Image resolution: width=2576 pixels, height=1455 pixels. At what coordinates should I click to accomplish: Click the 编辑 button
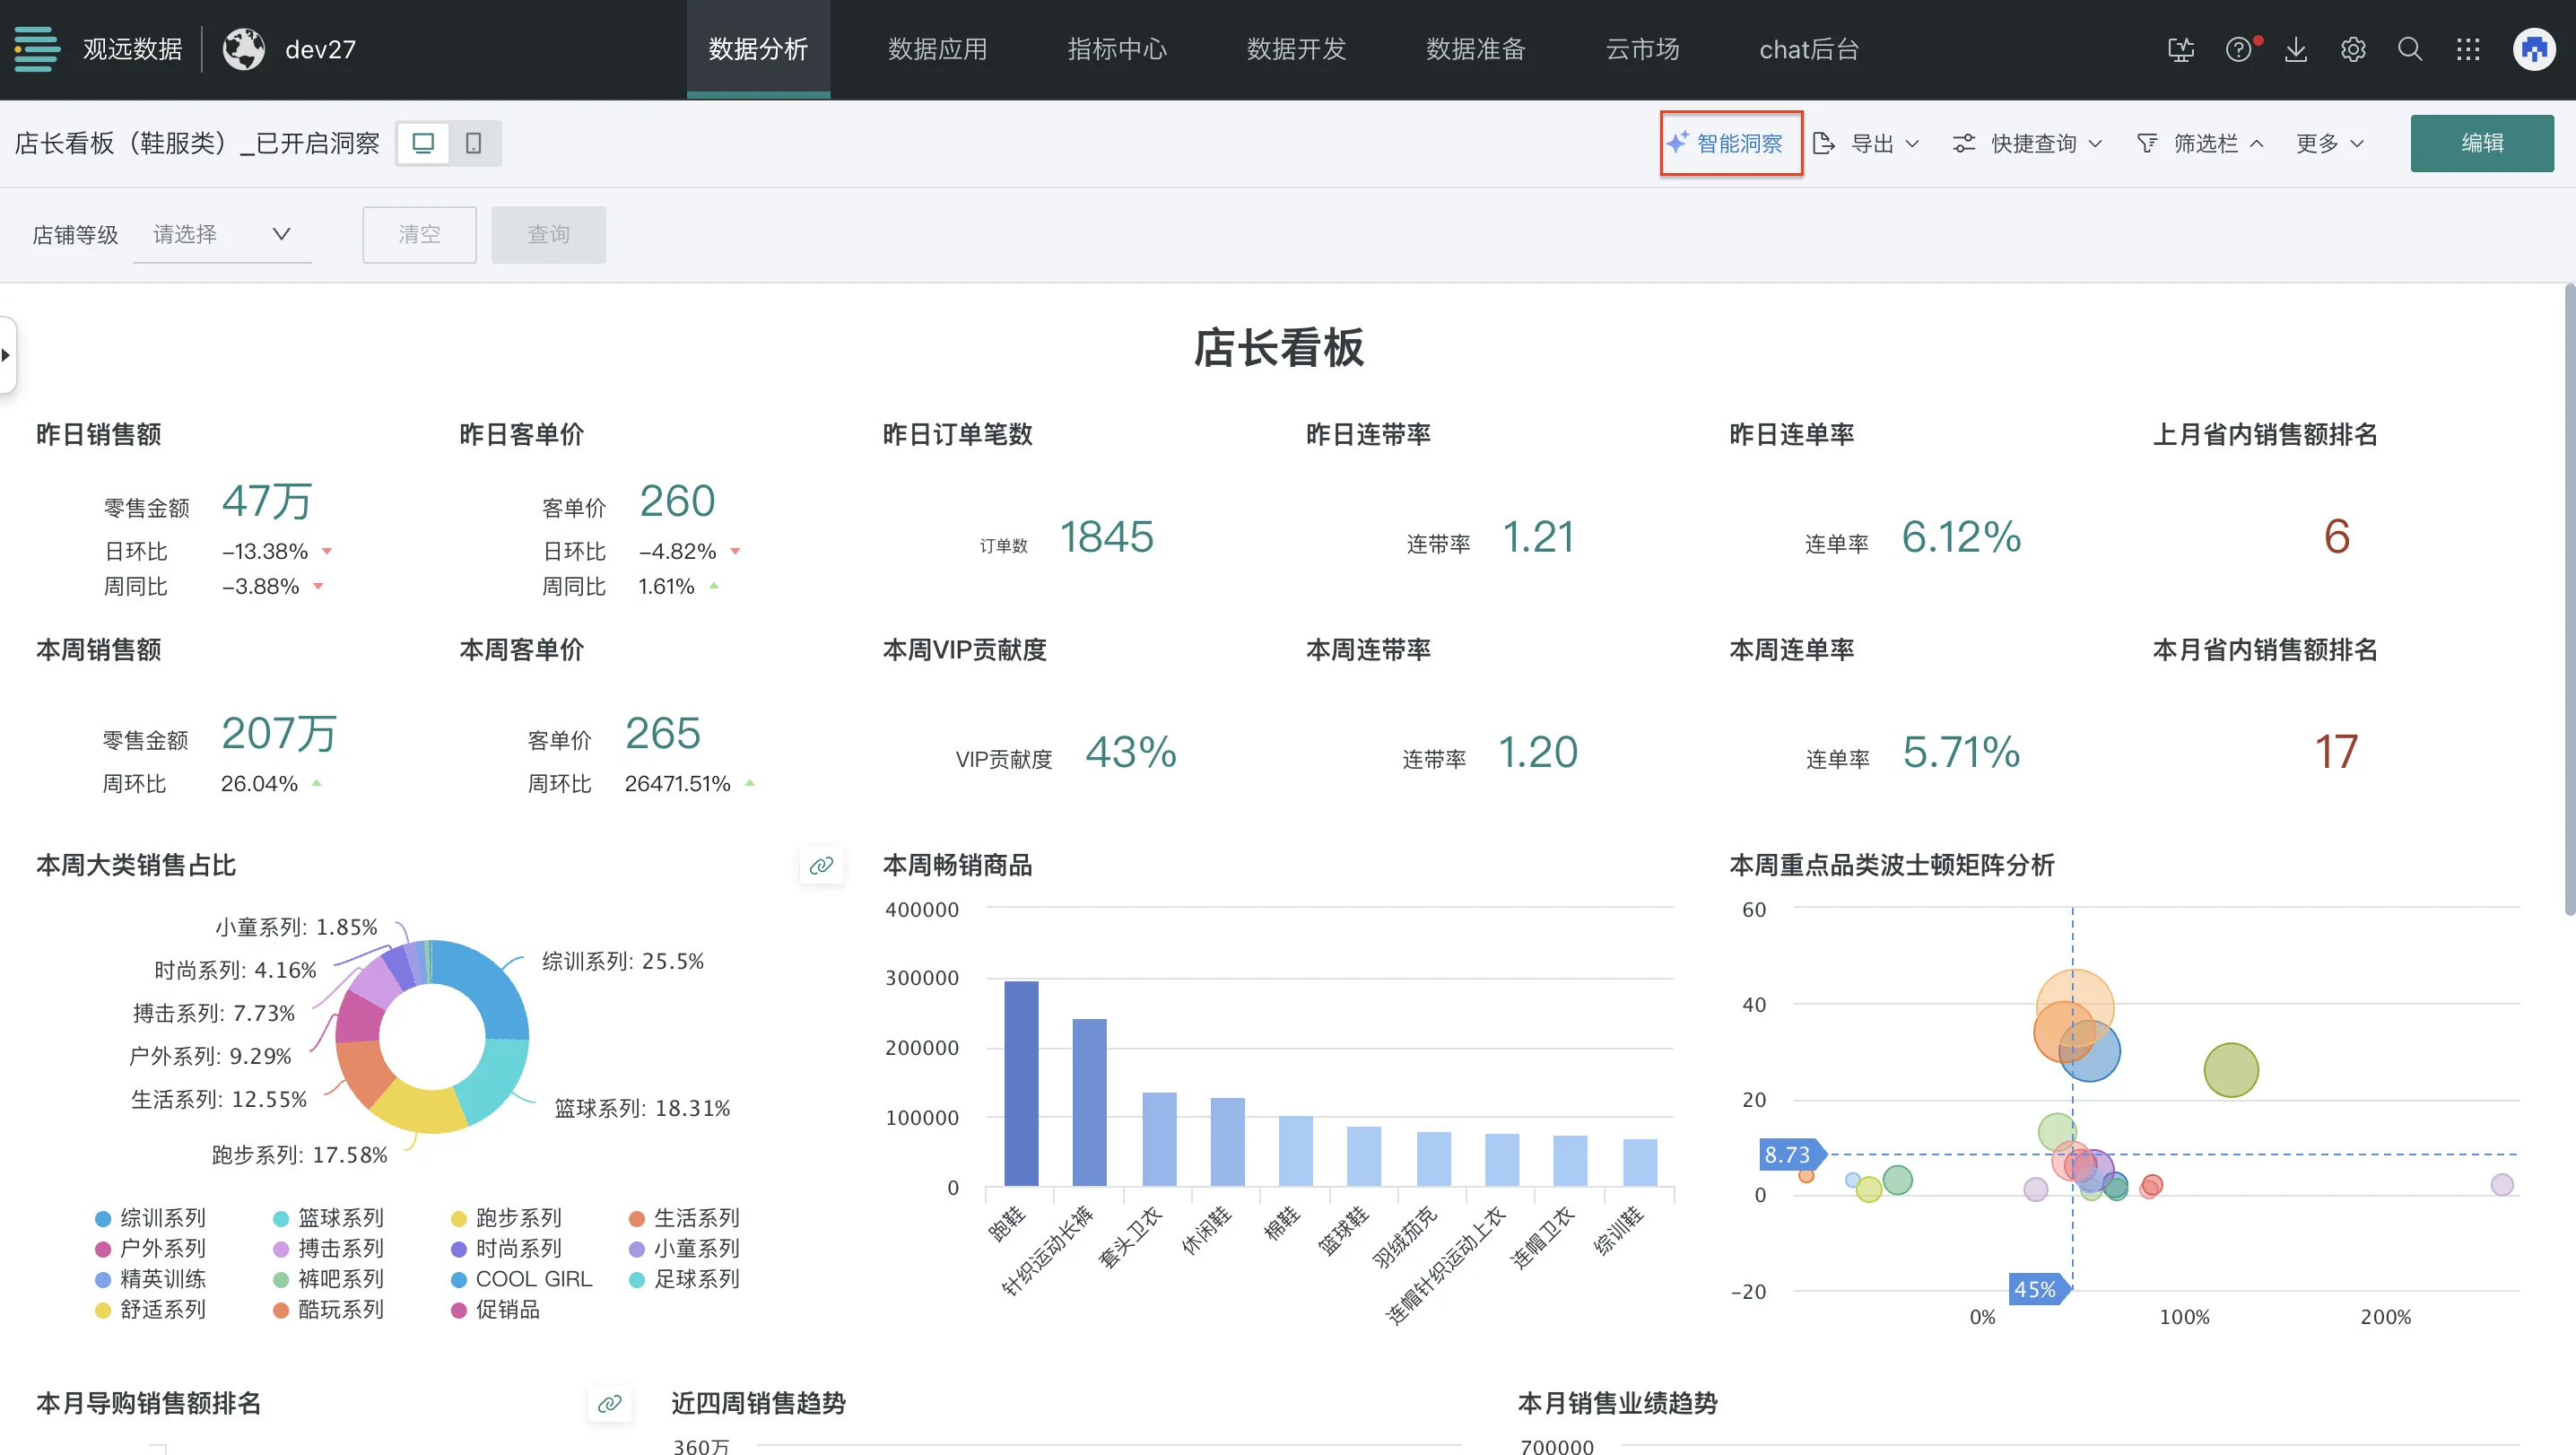(x=2481, y=143)
